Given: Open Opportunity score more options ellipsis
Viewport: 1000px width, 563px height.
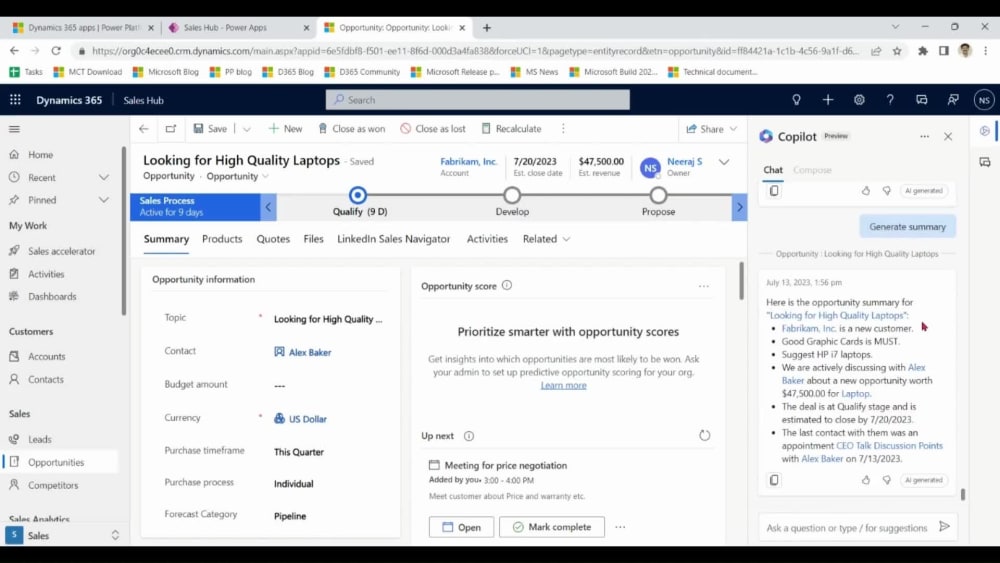Looking at the screenshot, I should coord(703,286).
